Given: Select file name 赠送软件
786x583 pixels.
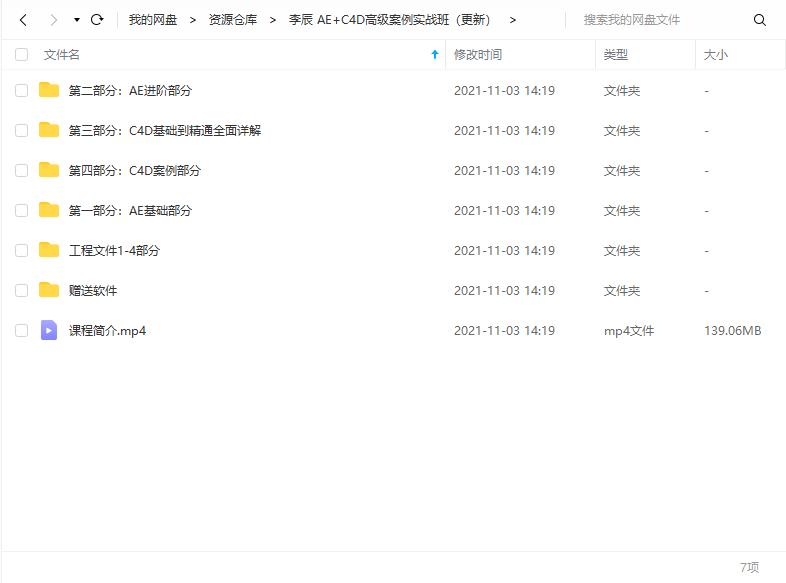Looking at the screenshot, I should tap(93, 291).
